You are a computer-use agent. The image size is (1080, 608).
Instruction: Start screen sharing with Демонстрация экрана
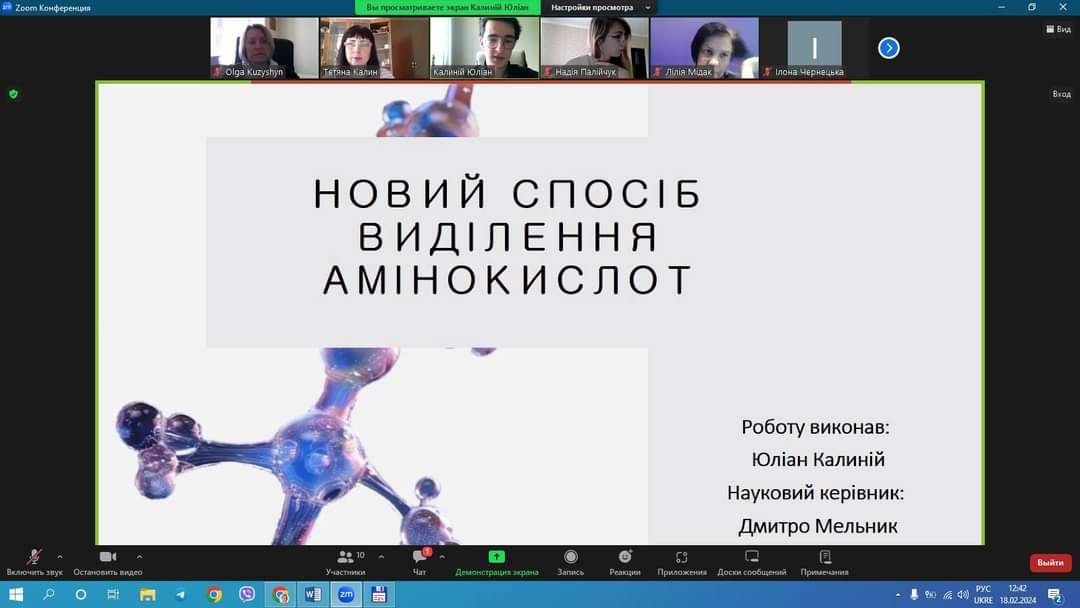(497, 562)
